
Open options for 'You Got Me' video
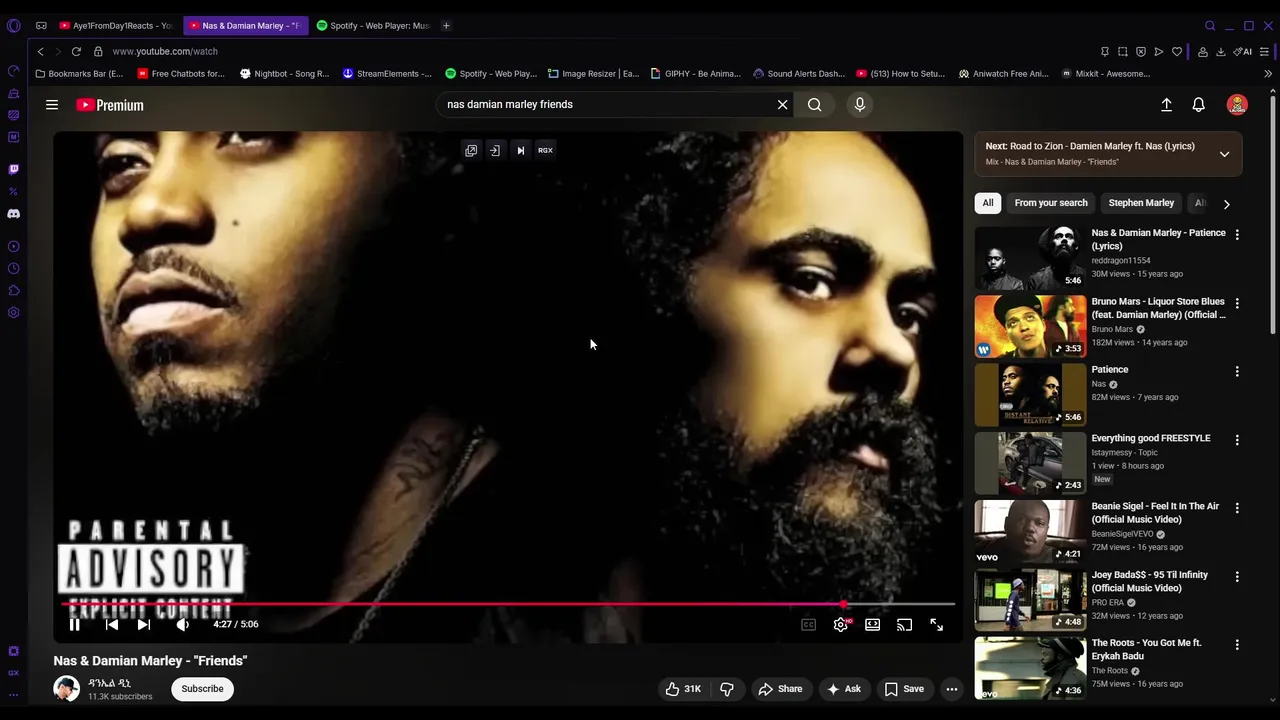click(1237, 645)
